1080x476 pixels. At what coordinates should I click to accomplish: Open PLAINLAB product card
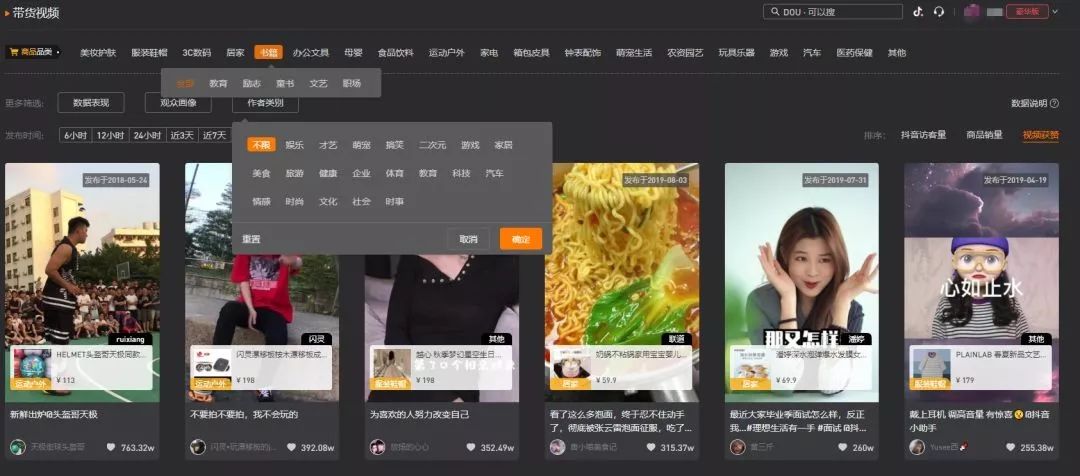pos(981,368)
